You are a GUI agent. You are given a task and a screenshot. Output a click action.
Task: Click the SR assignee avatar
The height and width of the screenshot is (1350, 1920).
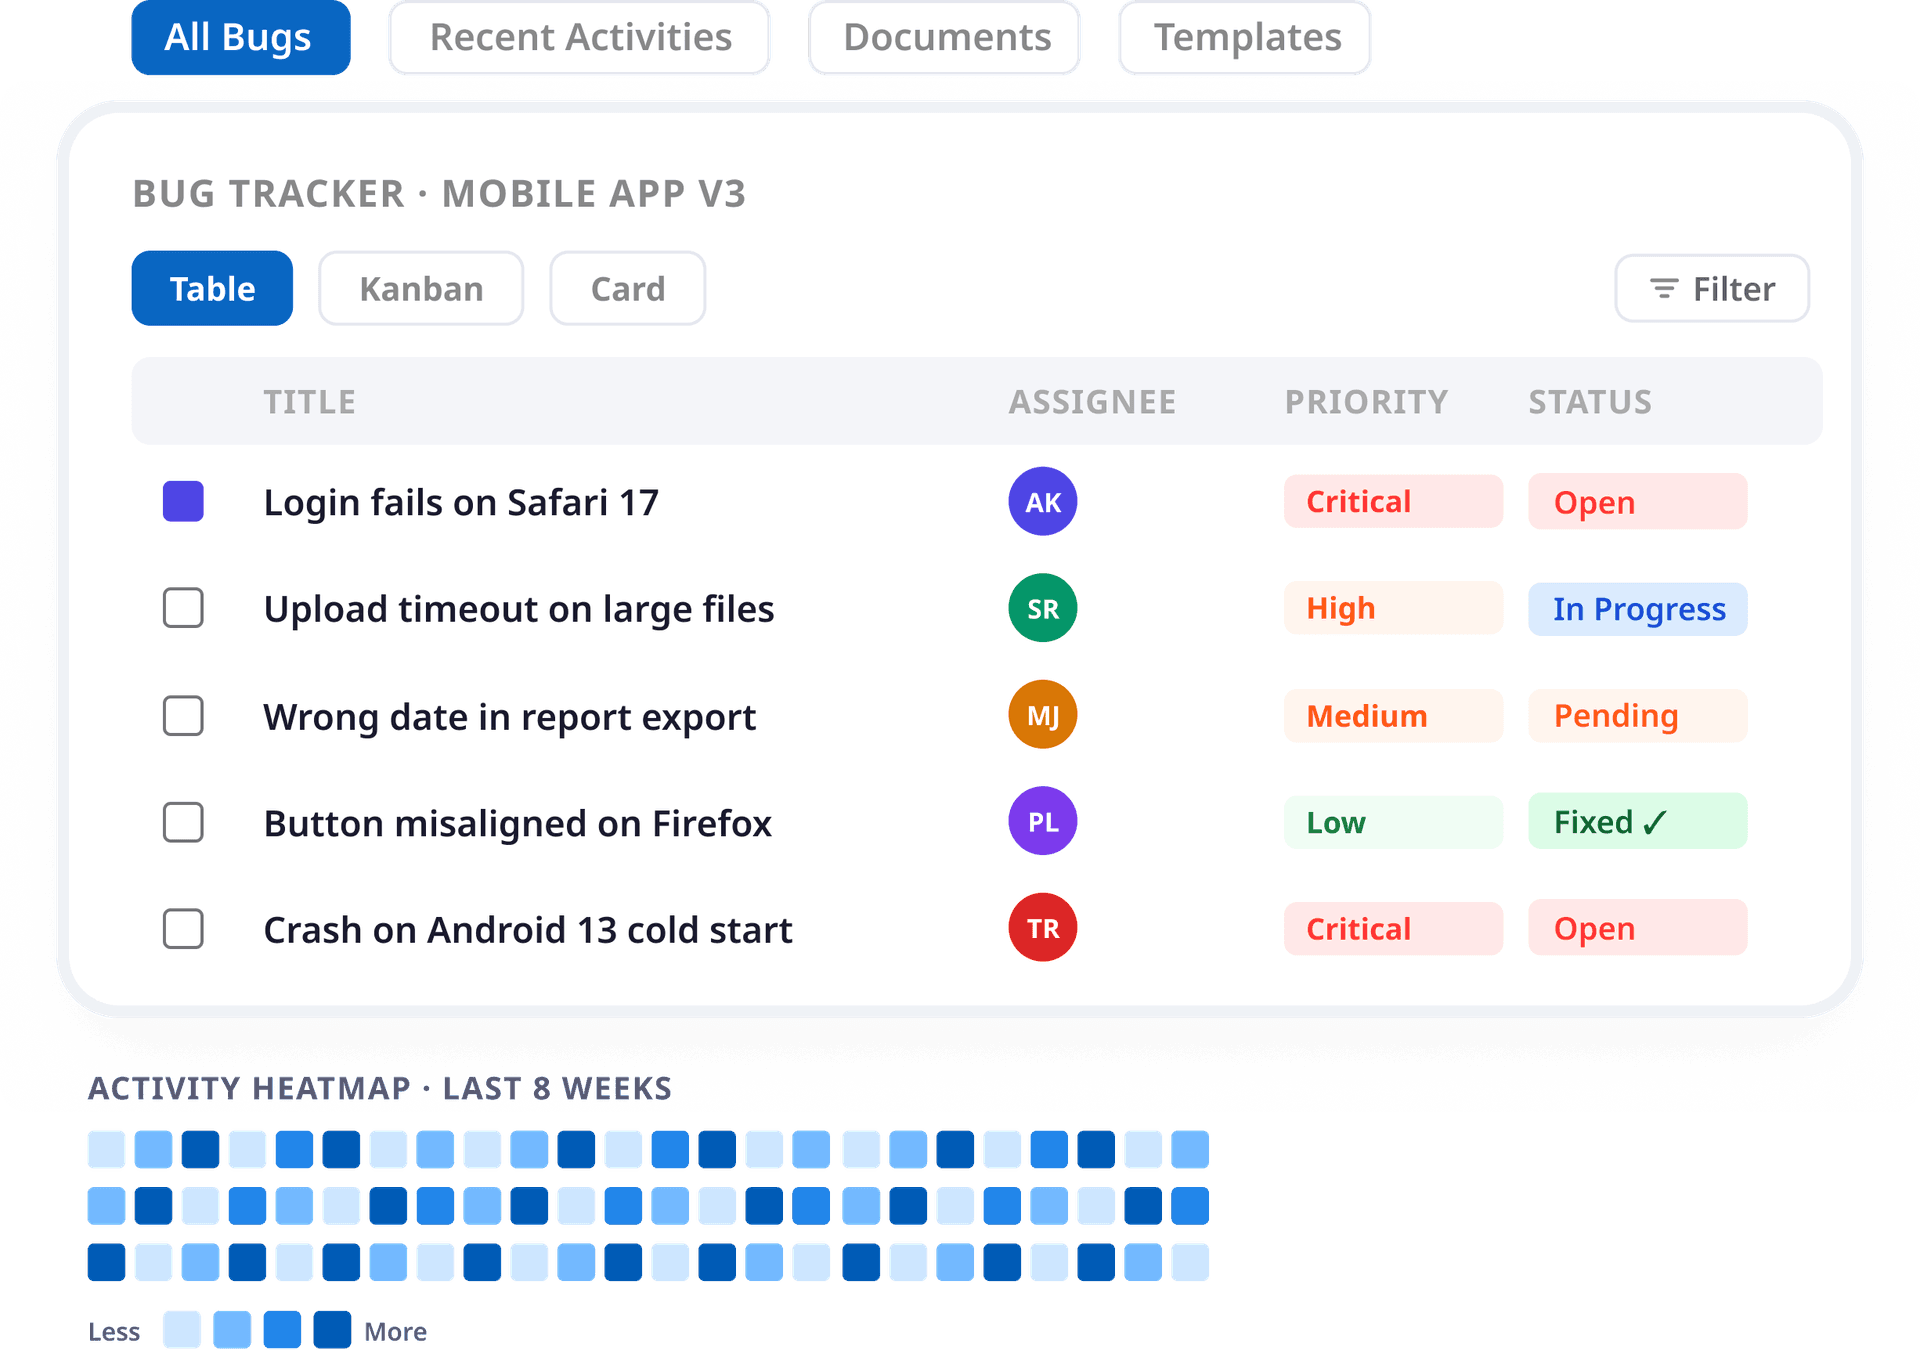1042,608
